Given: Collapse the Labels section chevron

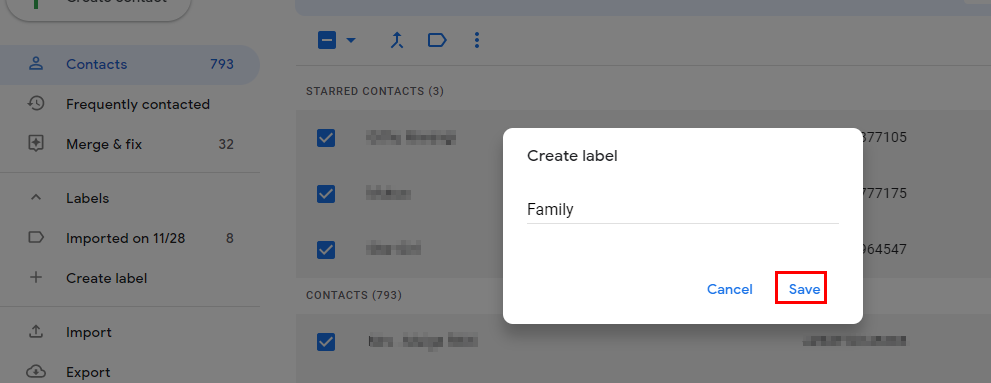Looking at the screenshot, I should click(x=36, y=198).
